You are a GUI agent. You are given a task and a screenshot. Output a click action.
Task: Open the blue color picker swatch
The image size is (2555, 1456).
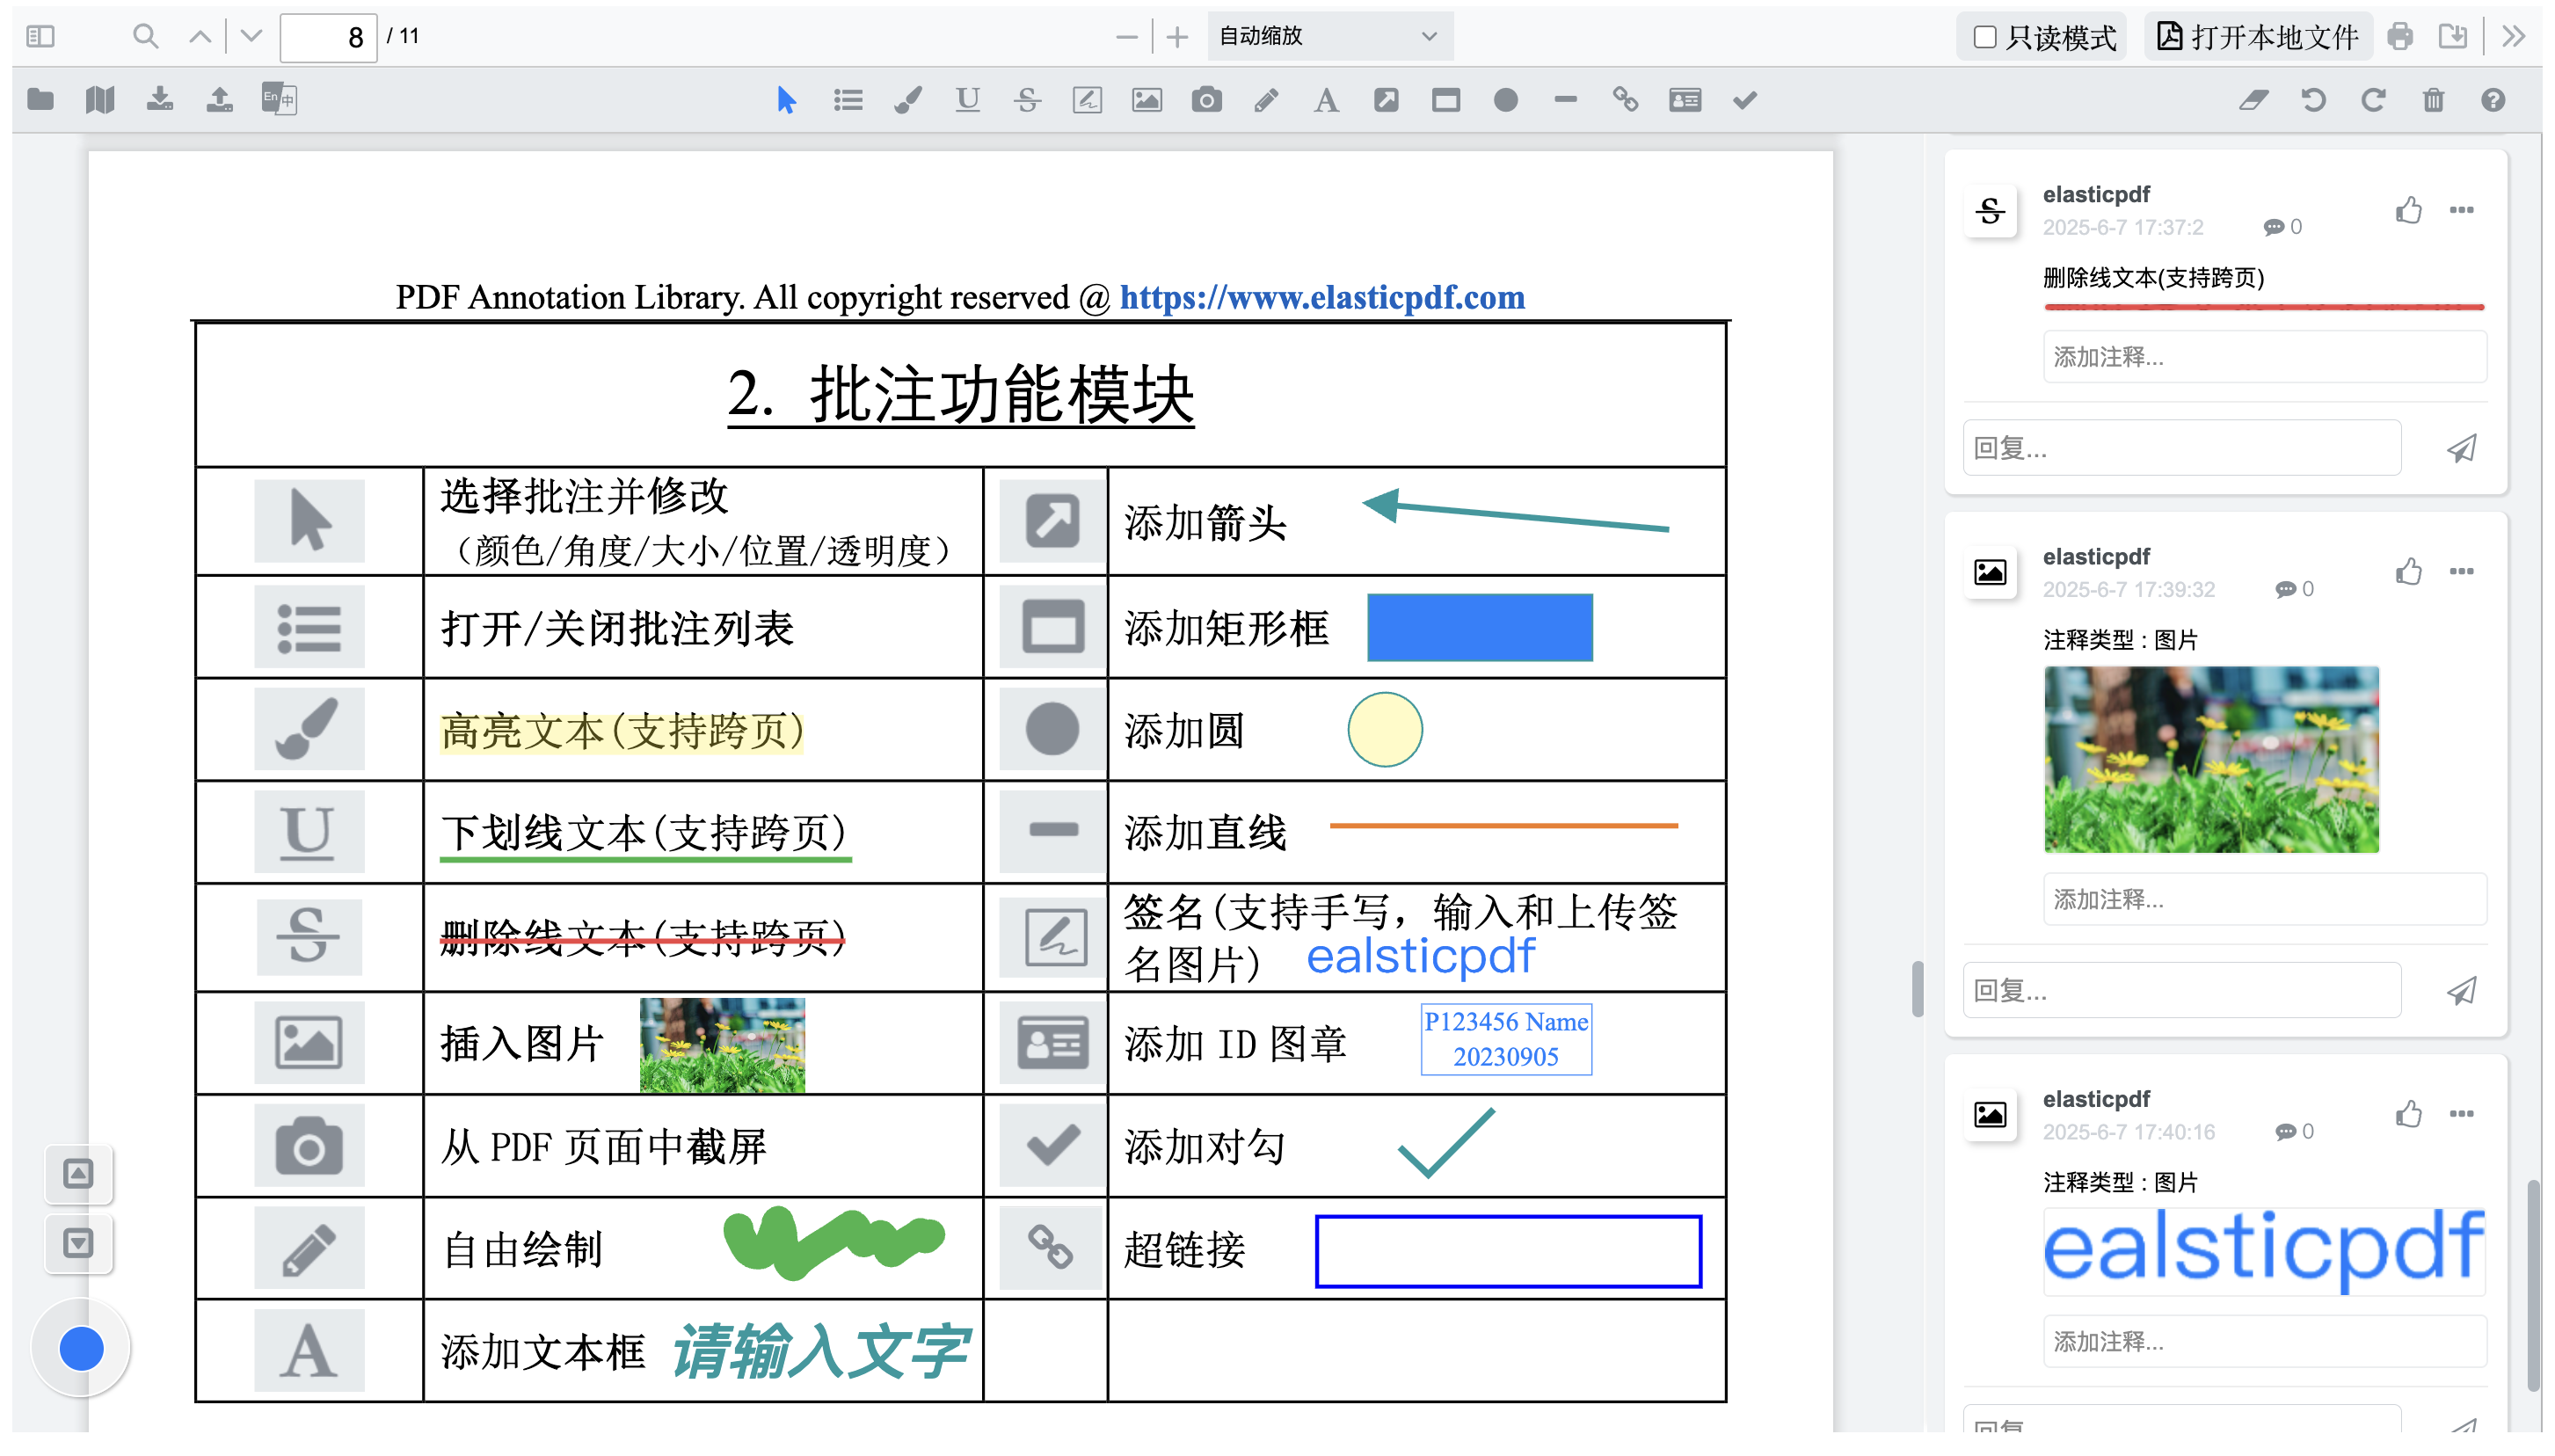coord(81,1347)
